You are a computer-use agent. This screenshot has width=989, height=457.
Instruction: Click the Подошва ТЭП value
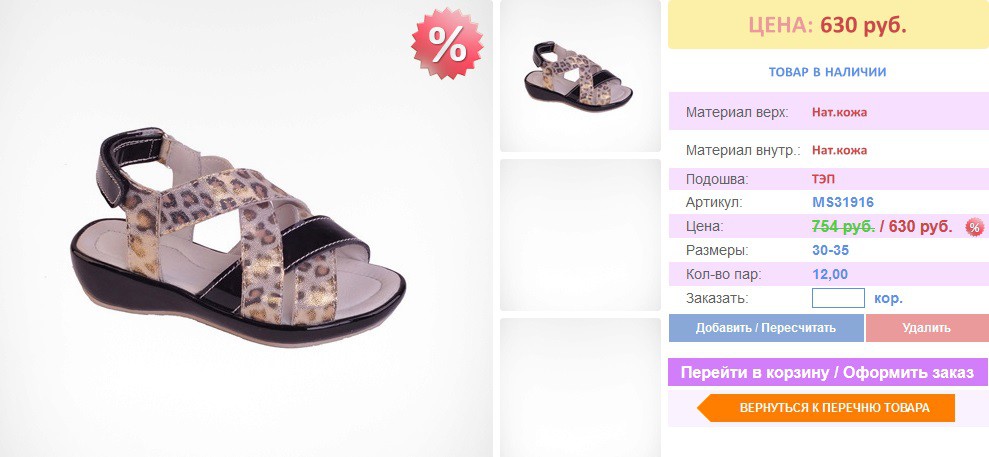coord(823,179)
